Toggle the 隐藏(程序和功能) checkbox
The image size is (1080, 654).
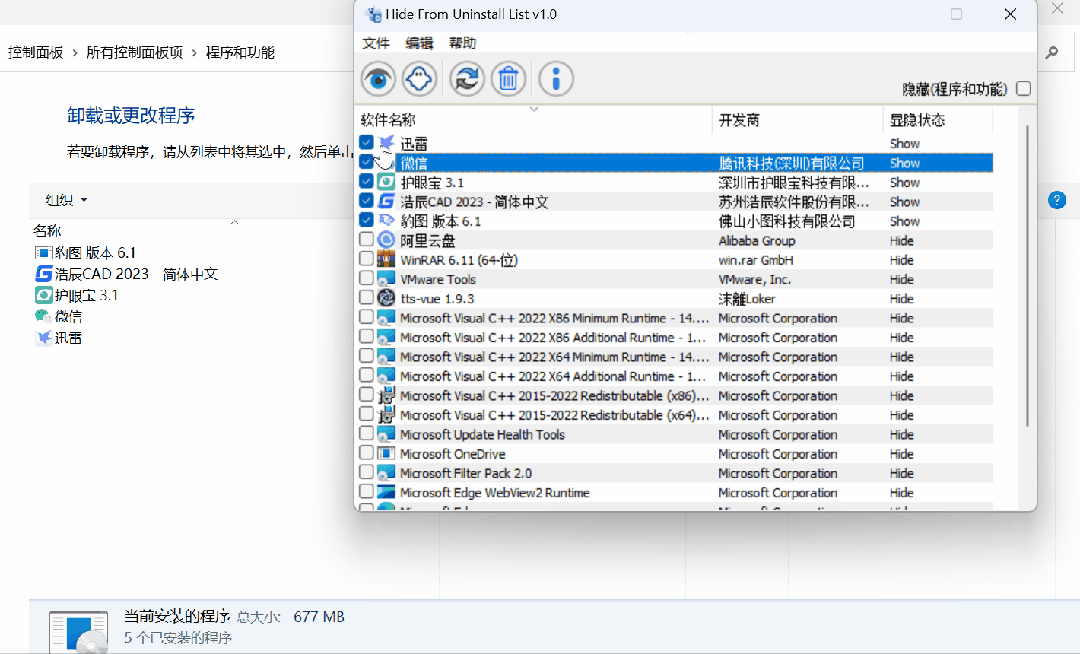click(1024, 89)
